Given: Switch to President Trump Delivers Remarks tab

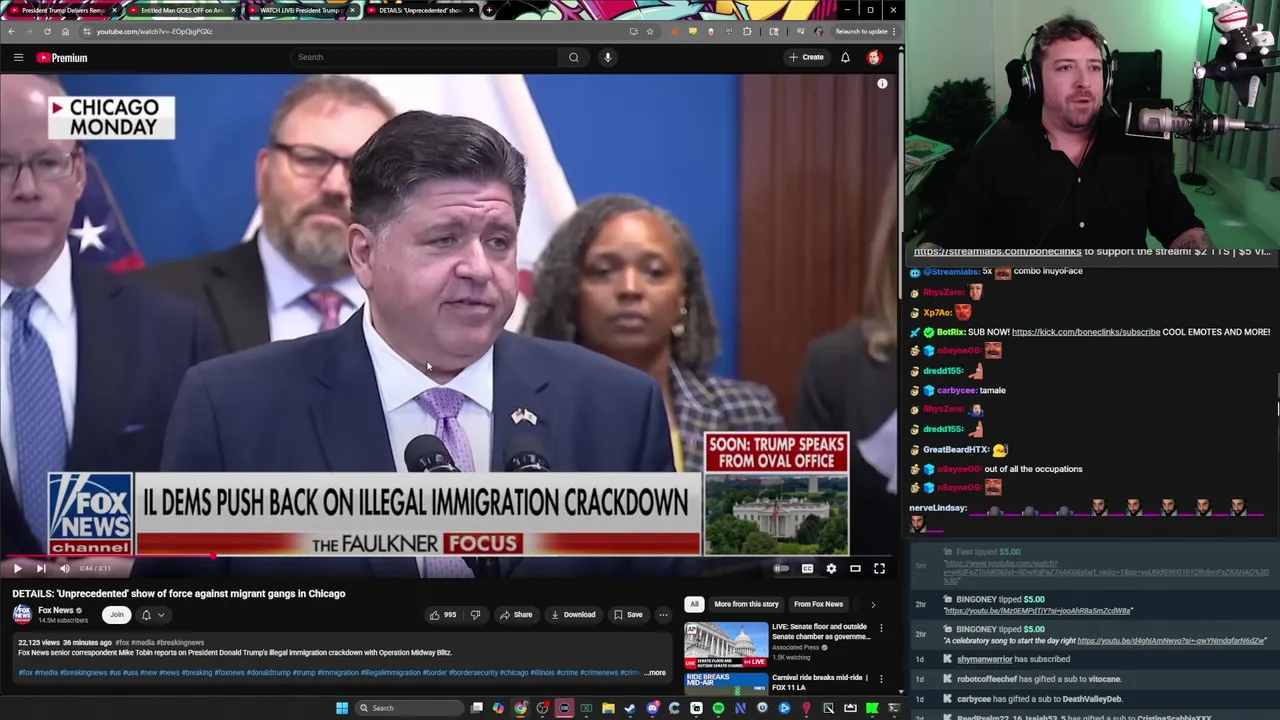Looking at the screenshot, I should [x=63, y=10].
